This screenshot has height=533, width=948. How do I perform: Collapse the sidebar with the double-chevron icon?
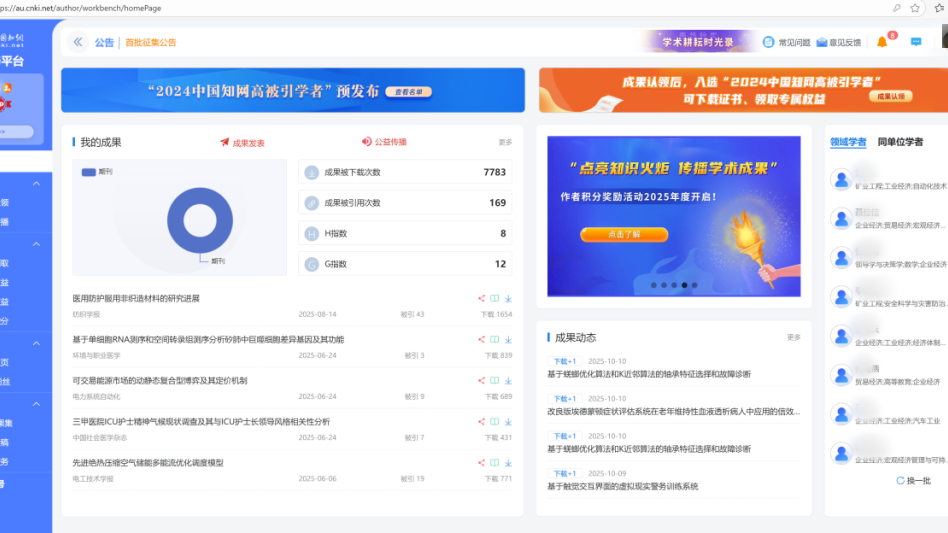pyautogui.click(x=77, y=42)
